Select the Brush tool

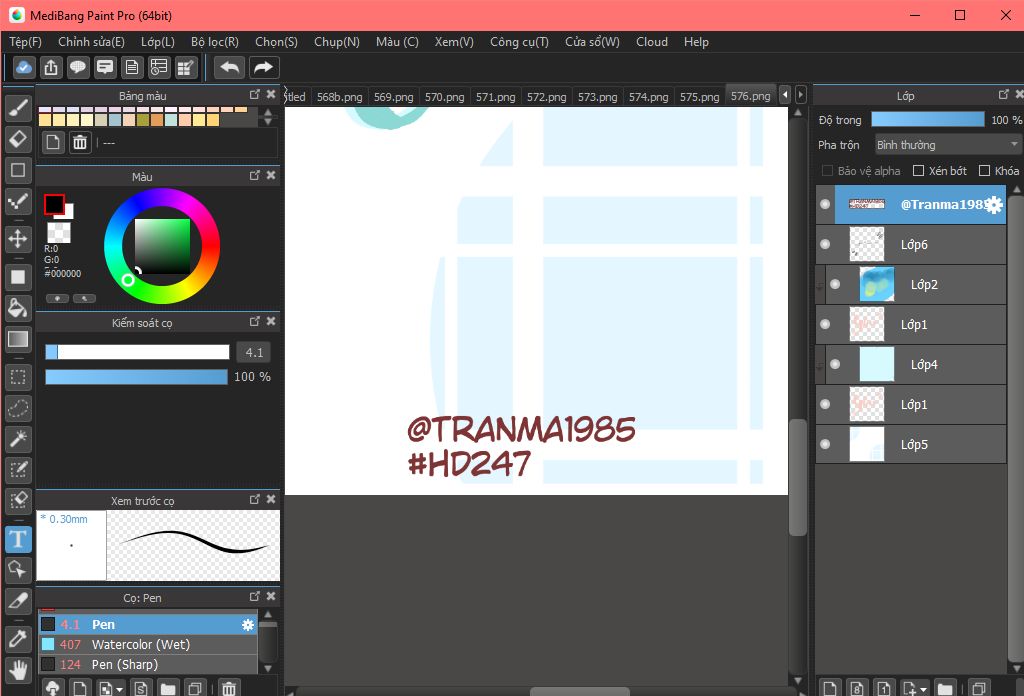(18, 108)
